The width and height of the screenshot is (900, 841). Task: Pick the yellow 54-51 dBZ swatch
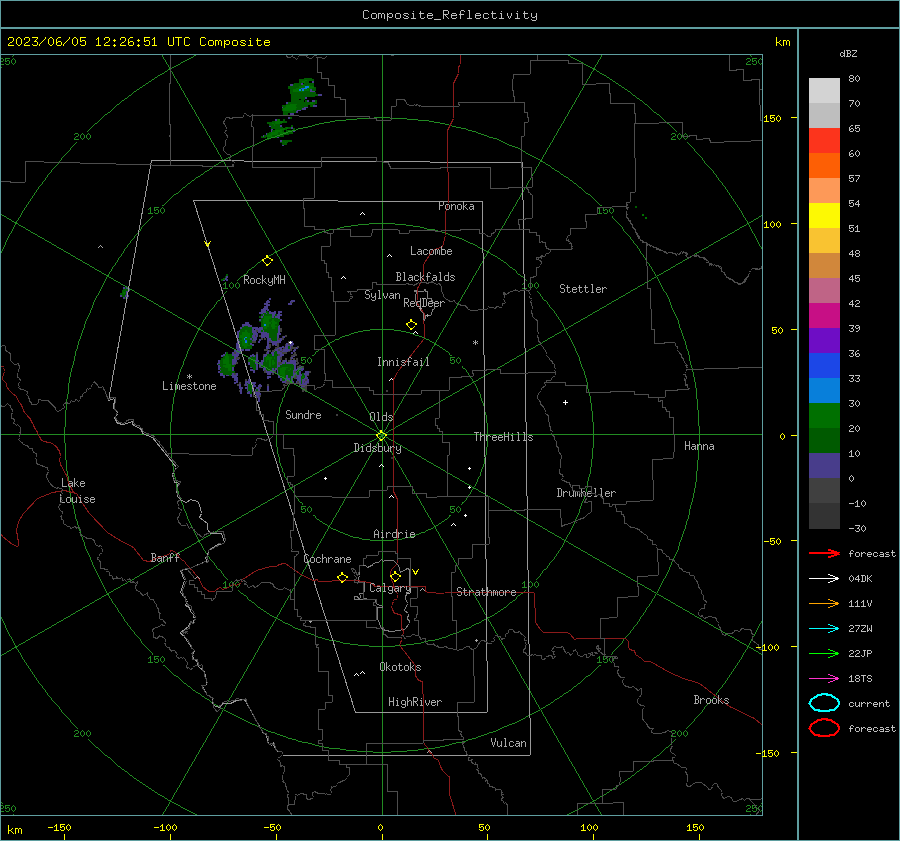(824, 216)
